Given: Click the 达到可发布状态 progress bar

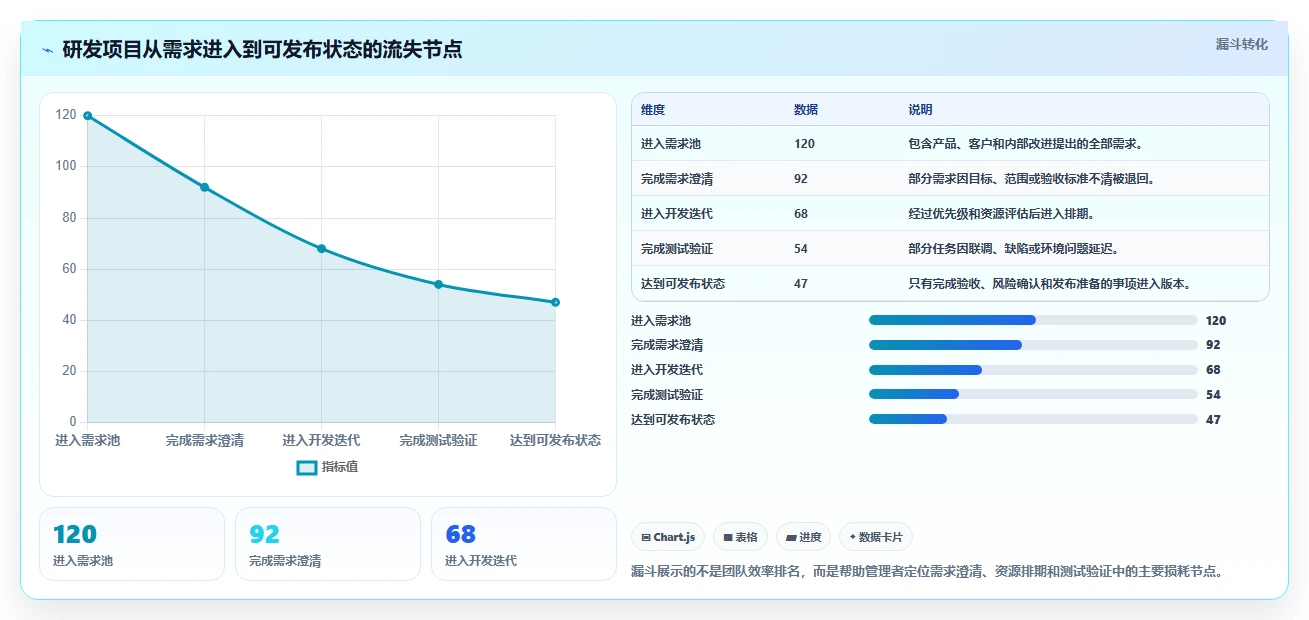Looking at the screenshot, I should tap(1033, 420).
